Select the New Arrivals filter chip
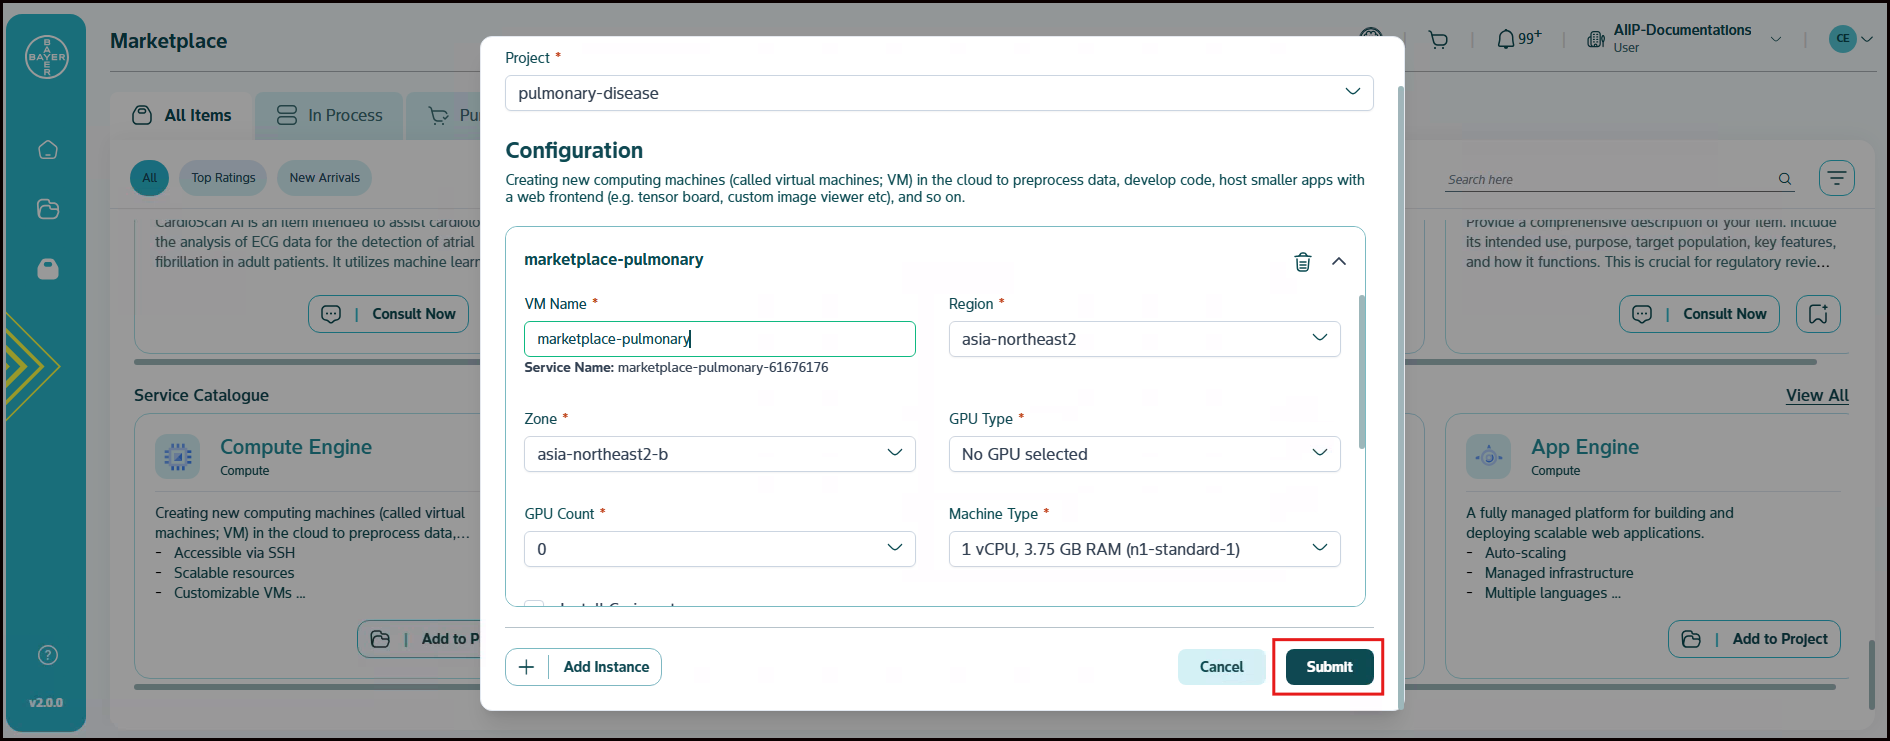1890x741 pixels. tap(324, 178)
